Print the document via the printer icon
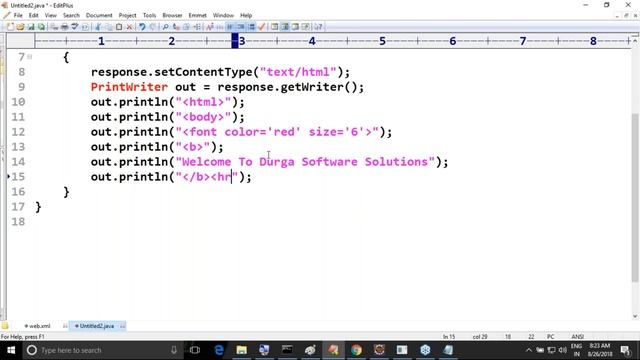Image resolution: width=640 pixels, height=360 pixels. pyautogui.click(x=64, y=27)
